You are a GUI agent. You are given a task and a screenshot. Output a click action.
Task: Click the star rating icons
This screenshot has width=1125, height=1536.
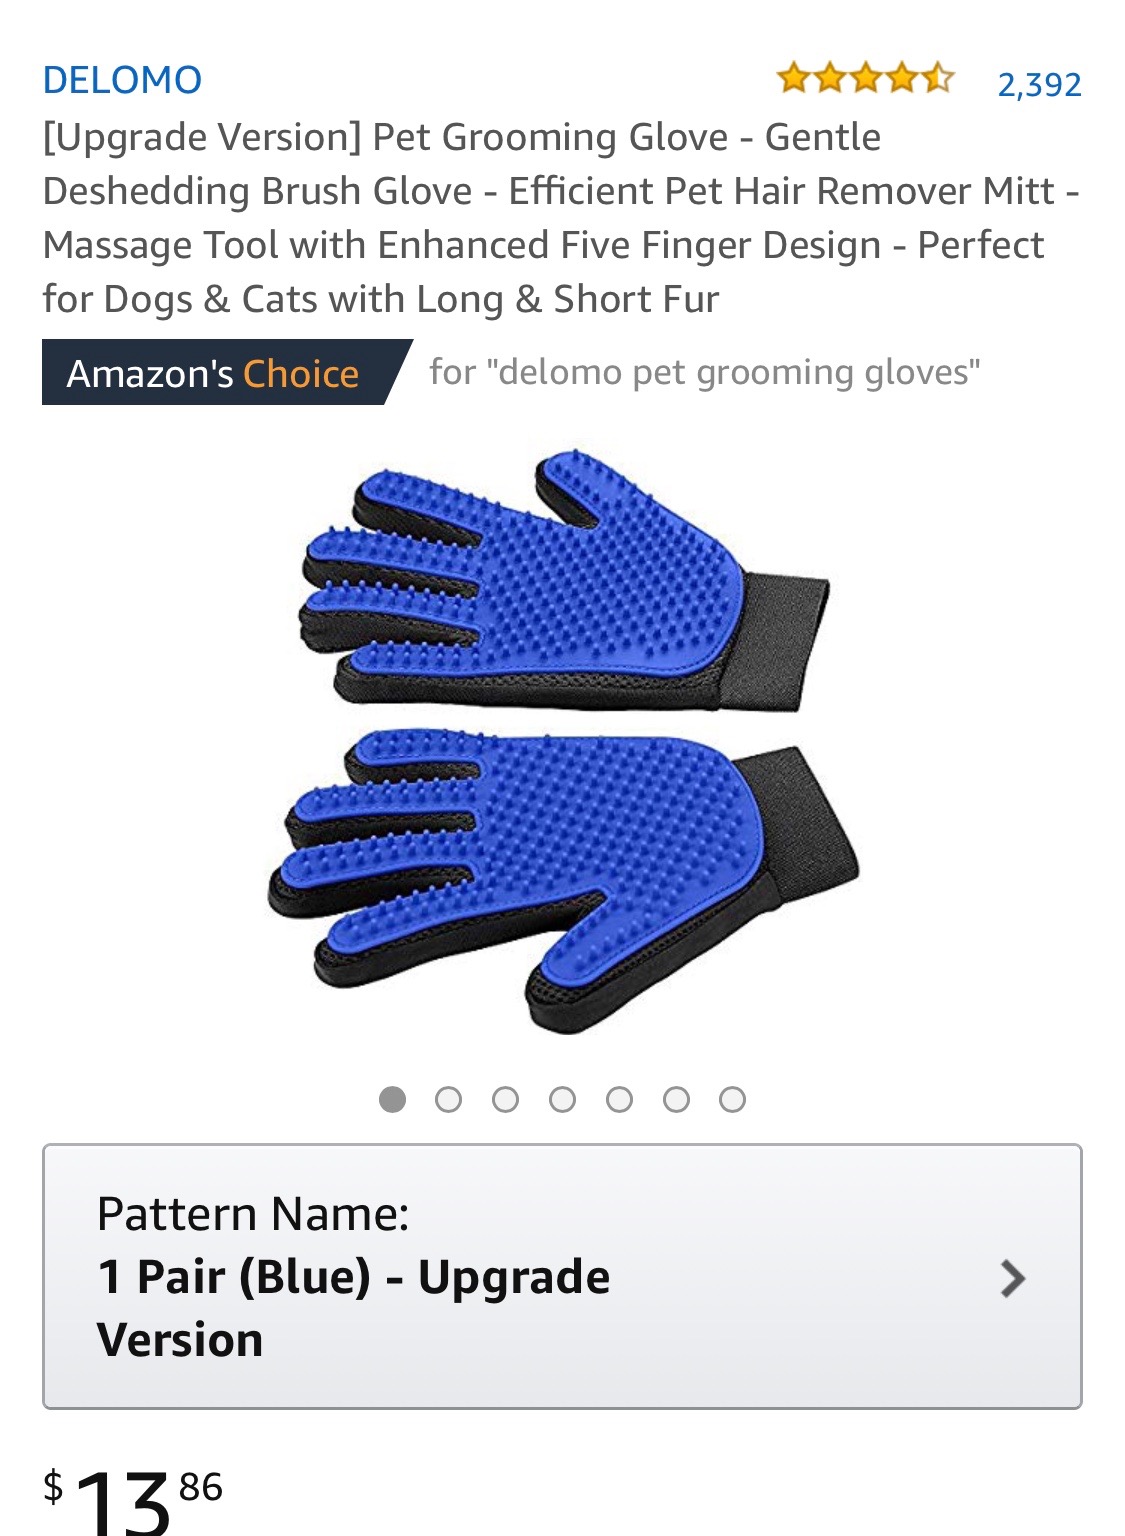[x=865, y=78]
